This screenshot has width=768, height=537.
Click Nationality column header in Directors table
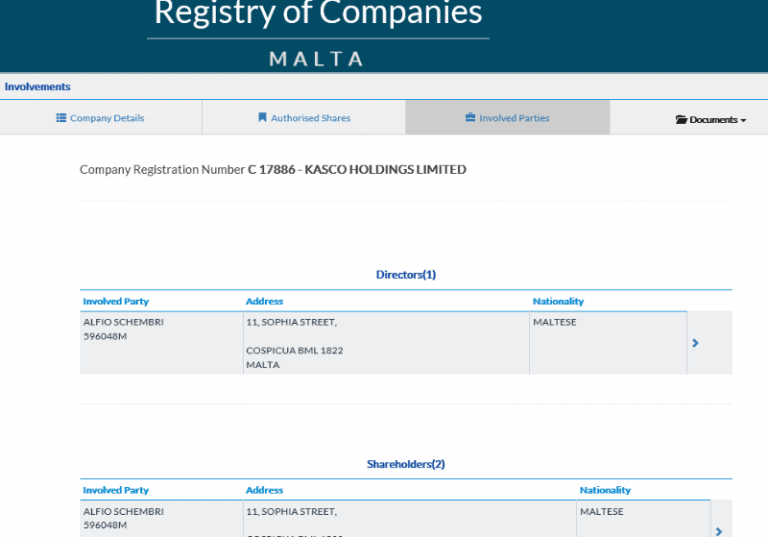tap(558, 301)
